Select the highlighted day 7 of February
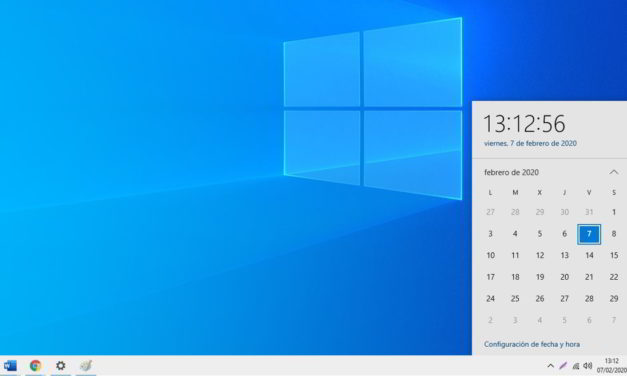 (x=589, y=234)
